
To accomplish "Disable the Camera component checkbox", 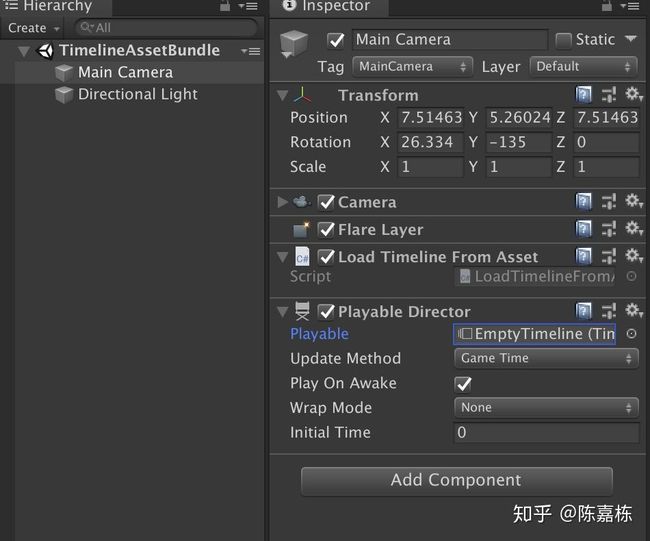I will click(x=326, y=202).
